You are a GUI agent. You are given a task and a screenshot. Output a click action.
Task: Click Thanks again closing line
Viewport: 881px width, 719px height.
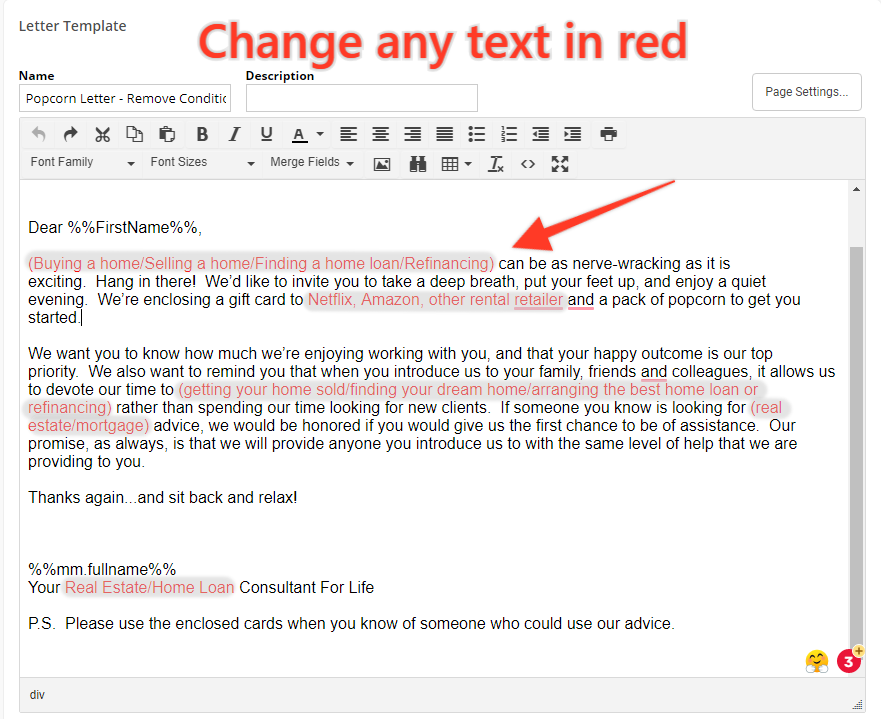163,498
